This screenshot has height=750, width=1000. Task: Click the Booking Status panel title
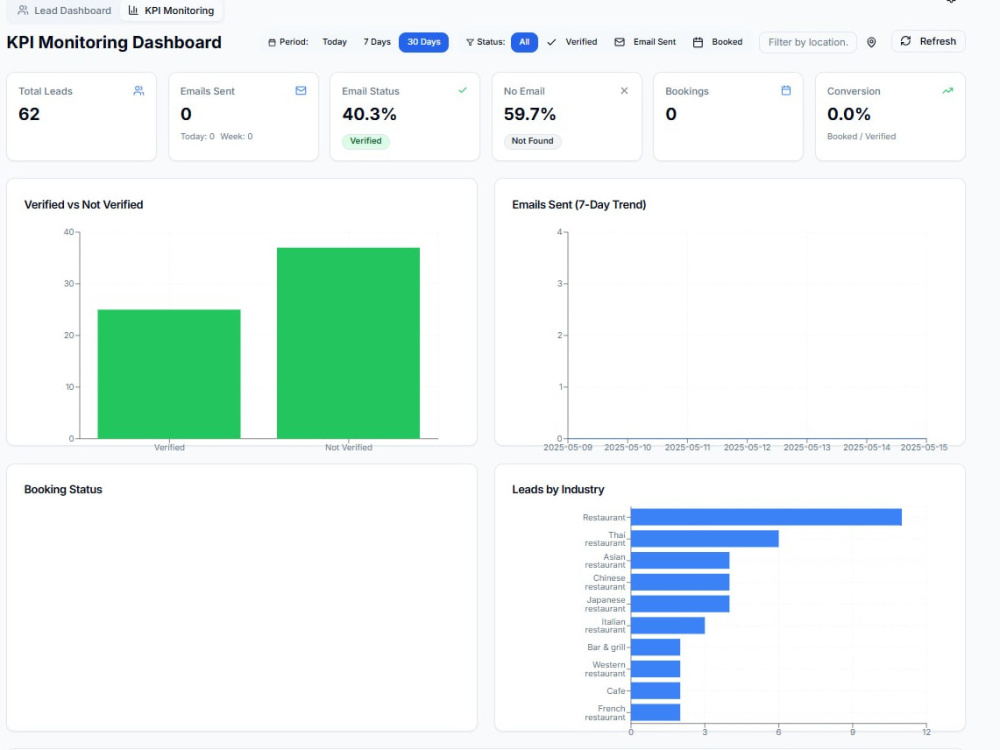63,490
